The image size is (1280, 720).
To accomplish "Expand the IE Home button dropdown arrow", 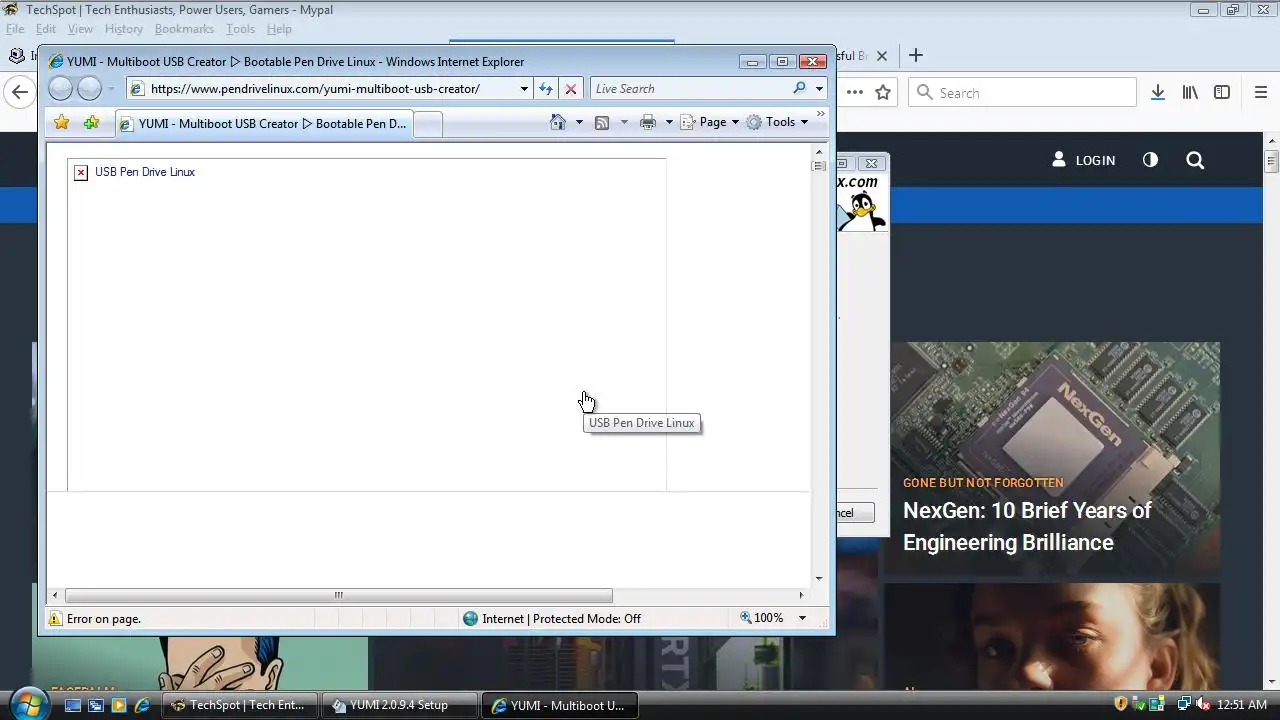I will pyautogui.click(x=578, y=122).
